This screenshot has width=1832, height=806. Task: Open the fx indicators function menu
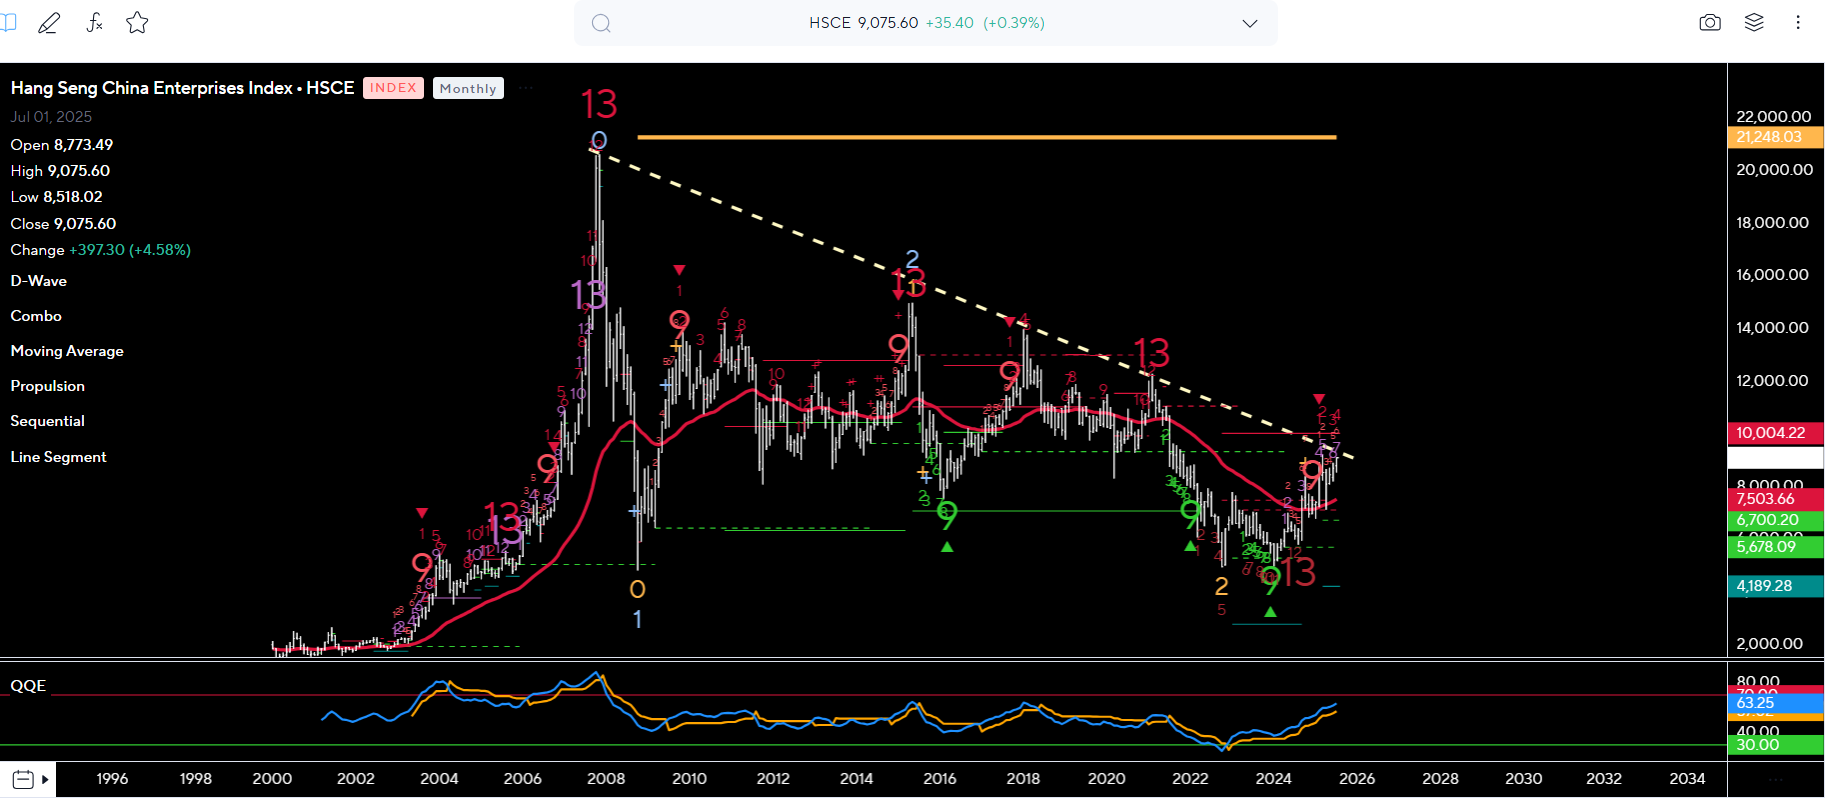point(94,23)
